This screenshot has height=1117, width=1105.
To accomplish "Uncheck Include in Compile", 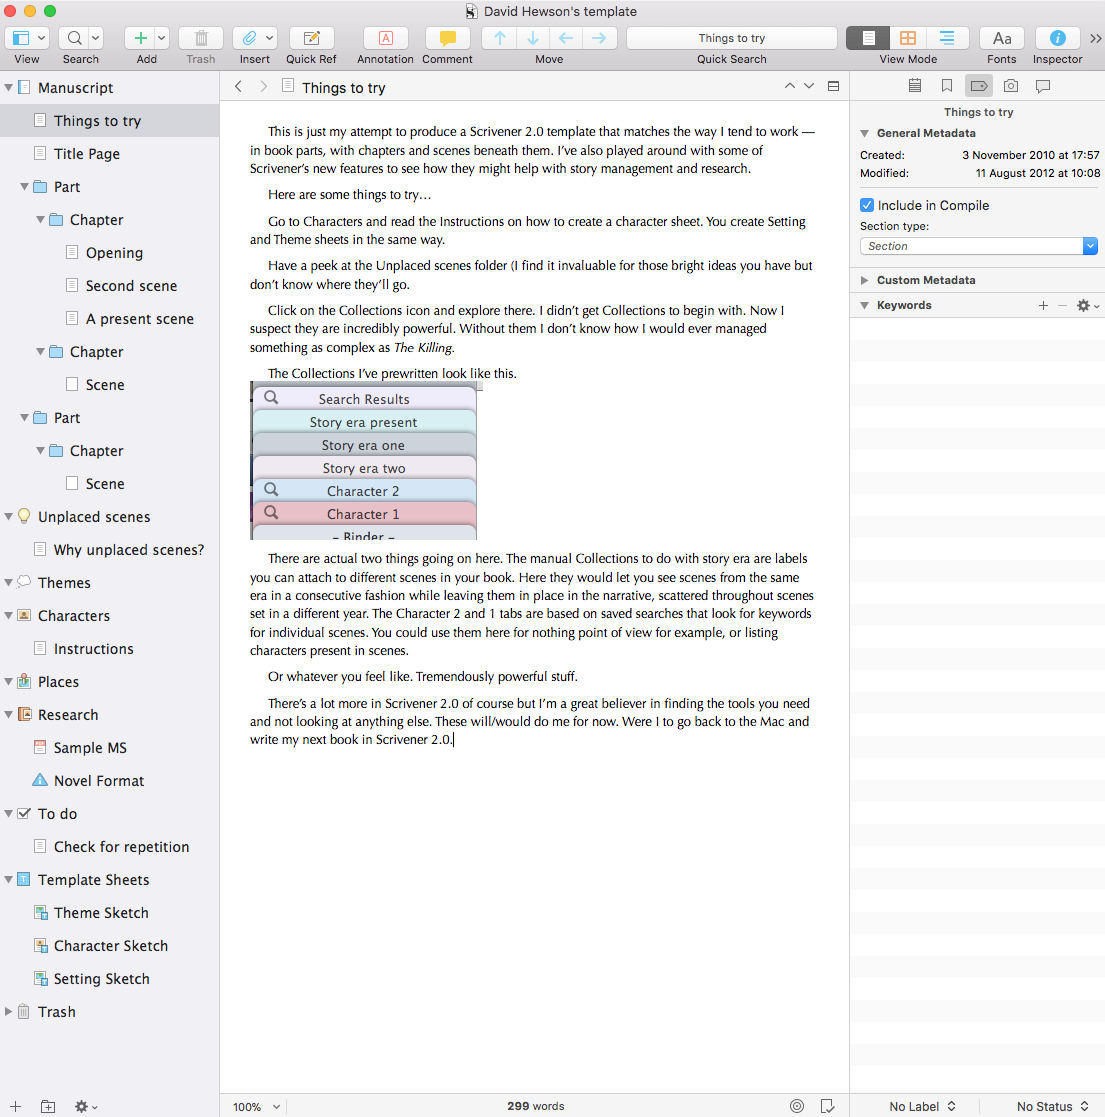I will coord(866,205).
